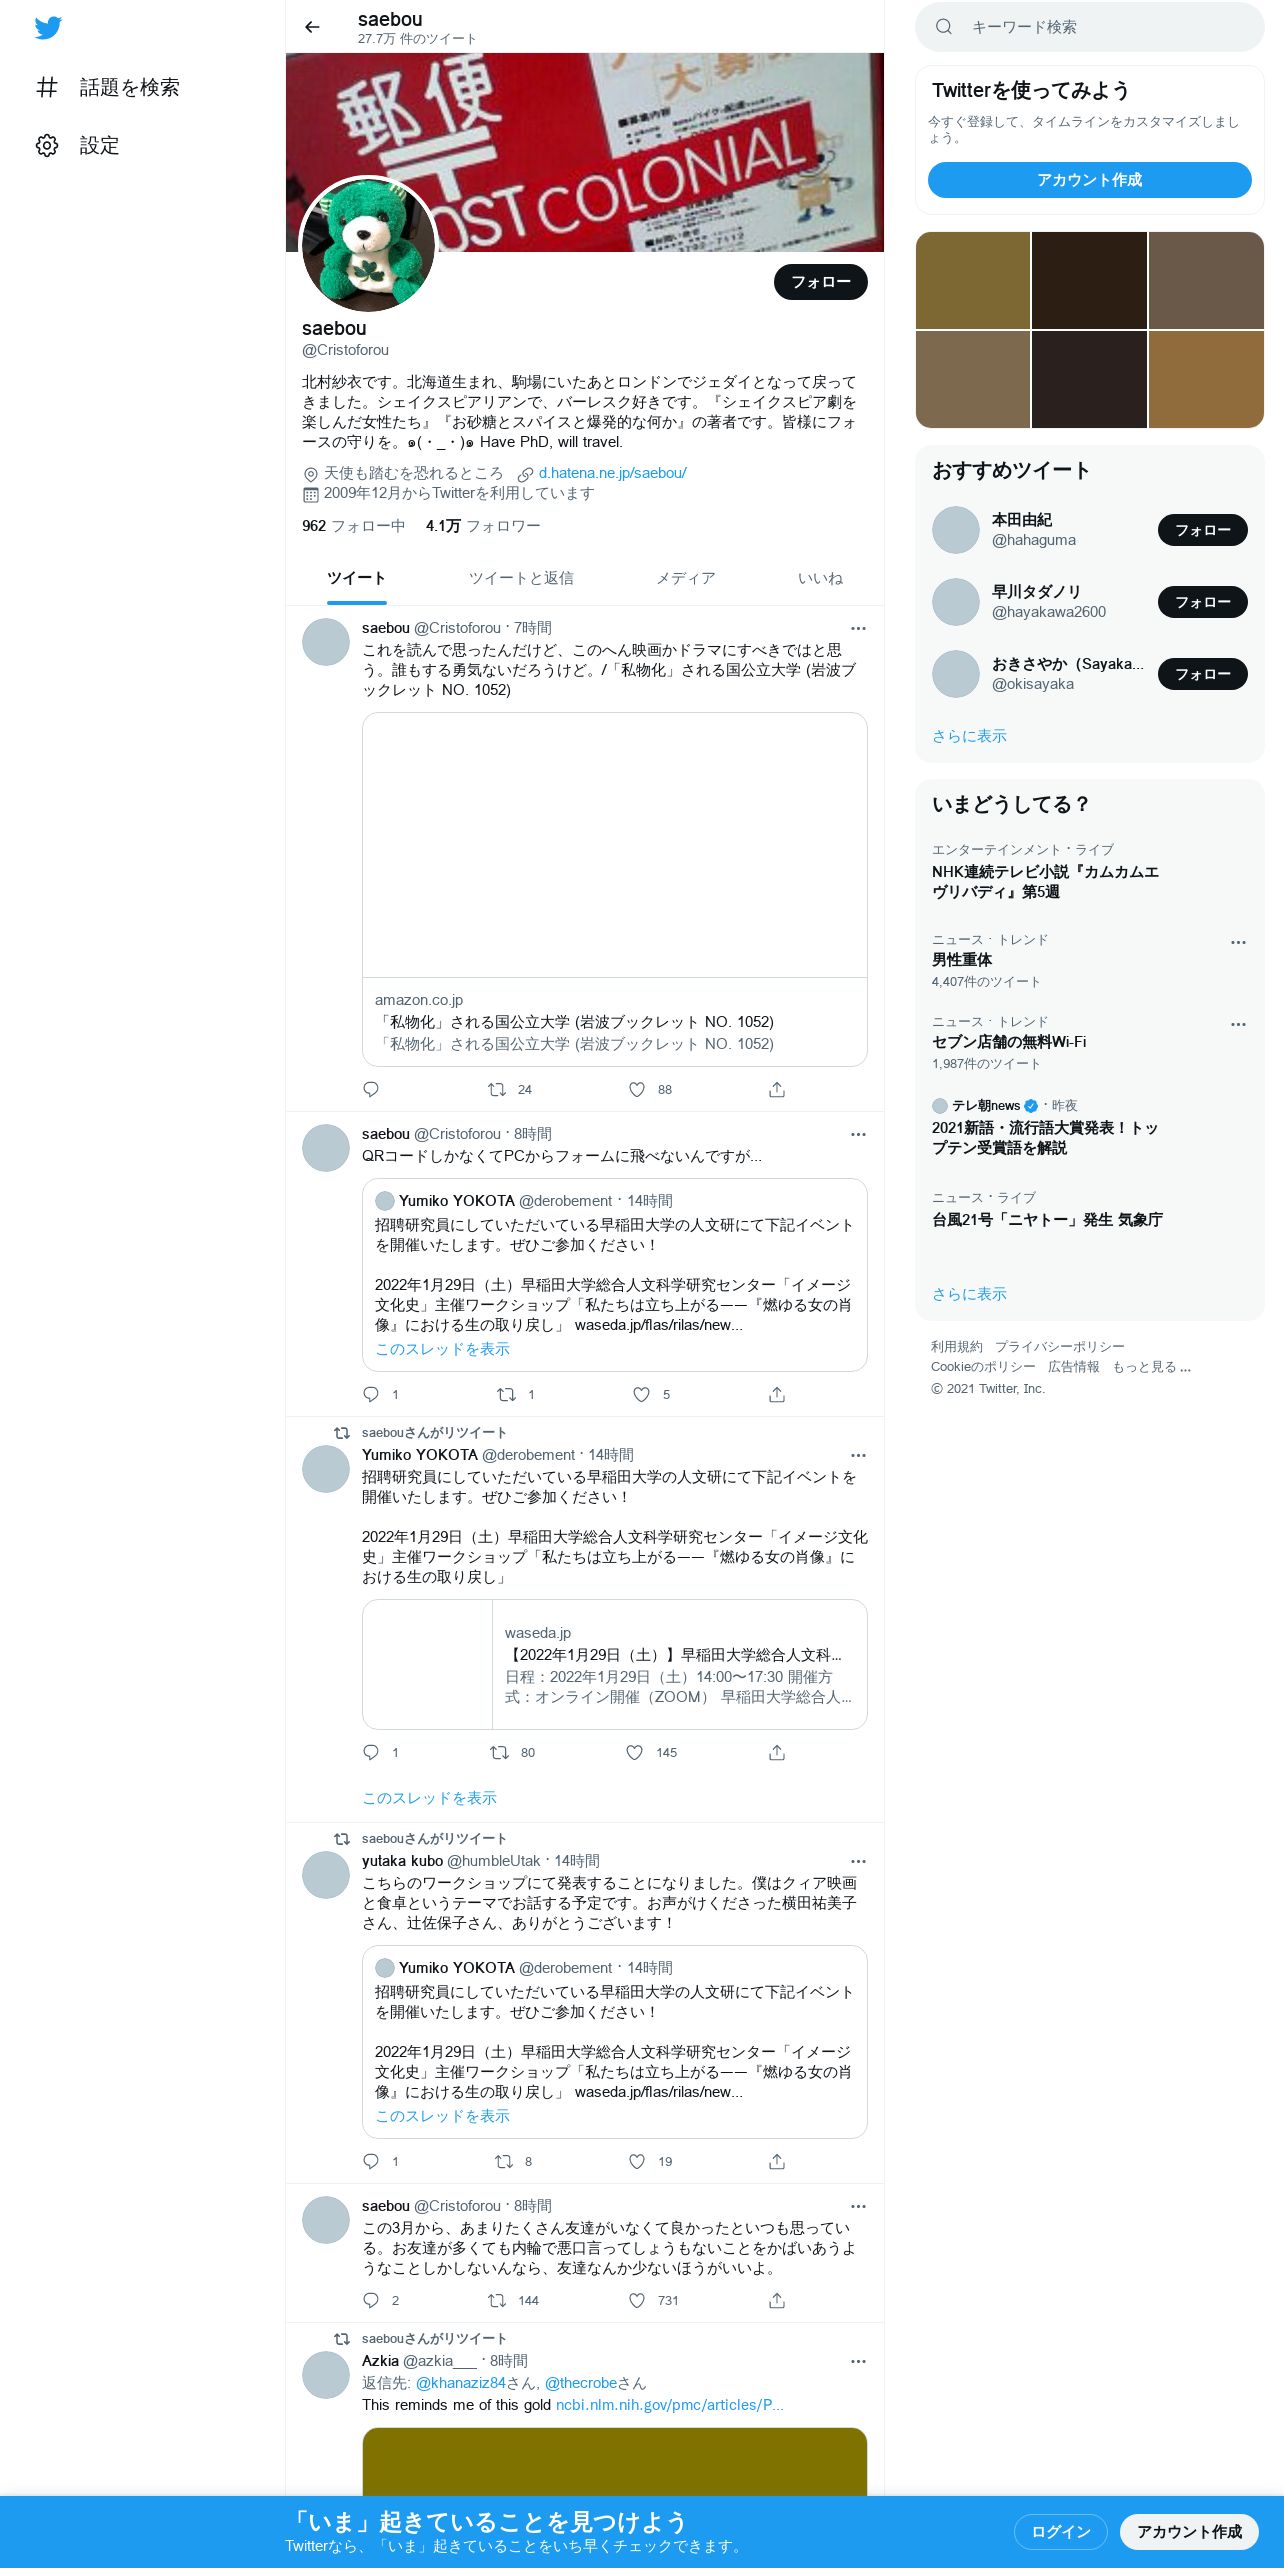The height and width of the screenshot is (2568, 1284).
Task: Click the Twitter bird logo
Action: 48,28
